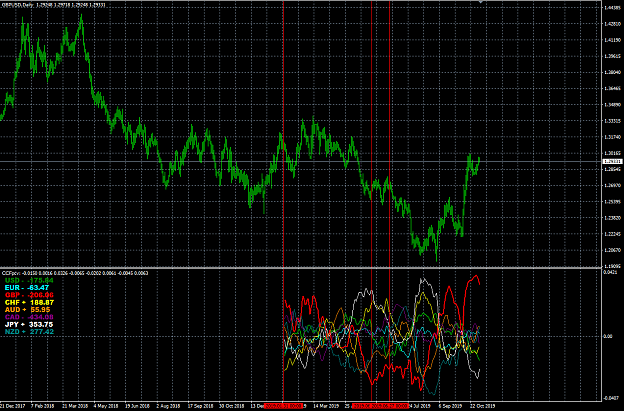The image size is (625, 411).
Task: Click the 4 May 2018 date label
Action: pyautogui.click(x=106, y=406)
